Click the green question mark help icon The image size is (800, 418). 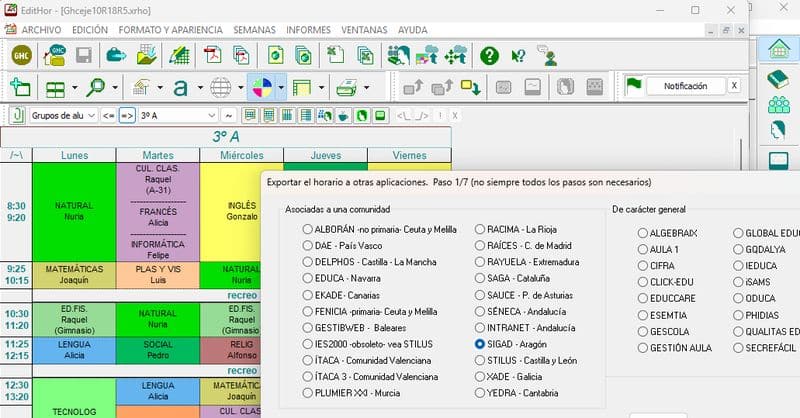click(489, 55)
